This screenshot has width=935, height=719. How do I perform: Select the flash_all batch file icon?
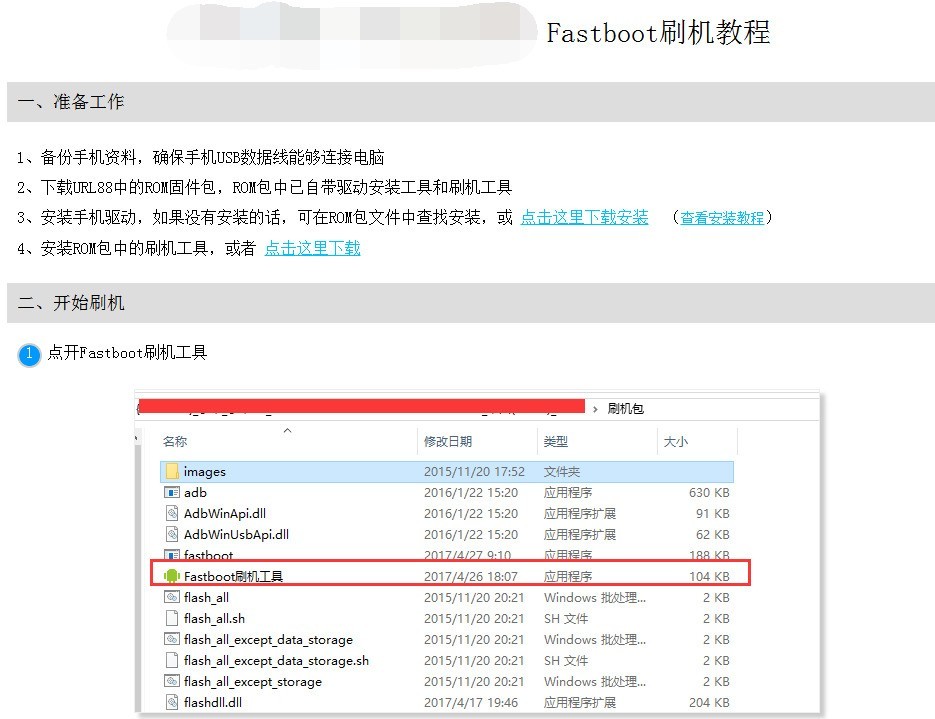click(171, 597)
